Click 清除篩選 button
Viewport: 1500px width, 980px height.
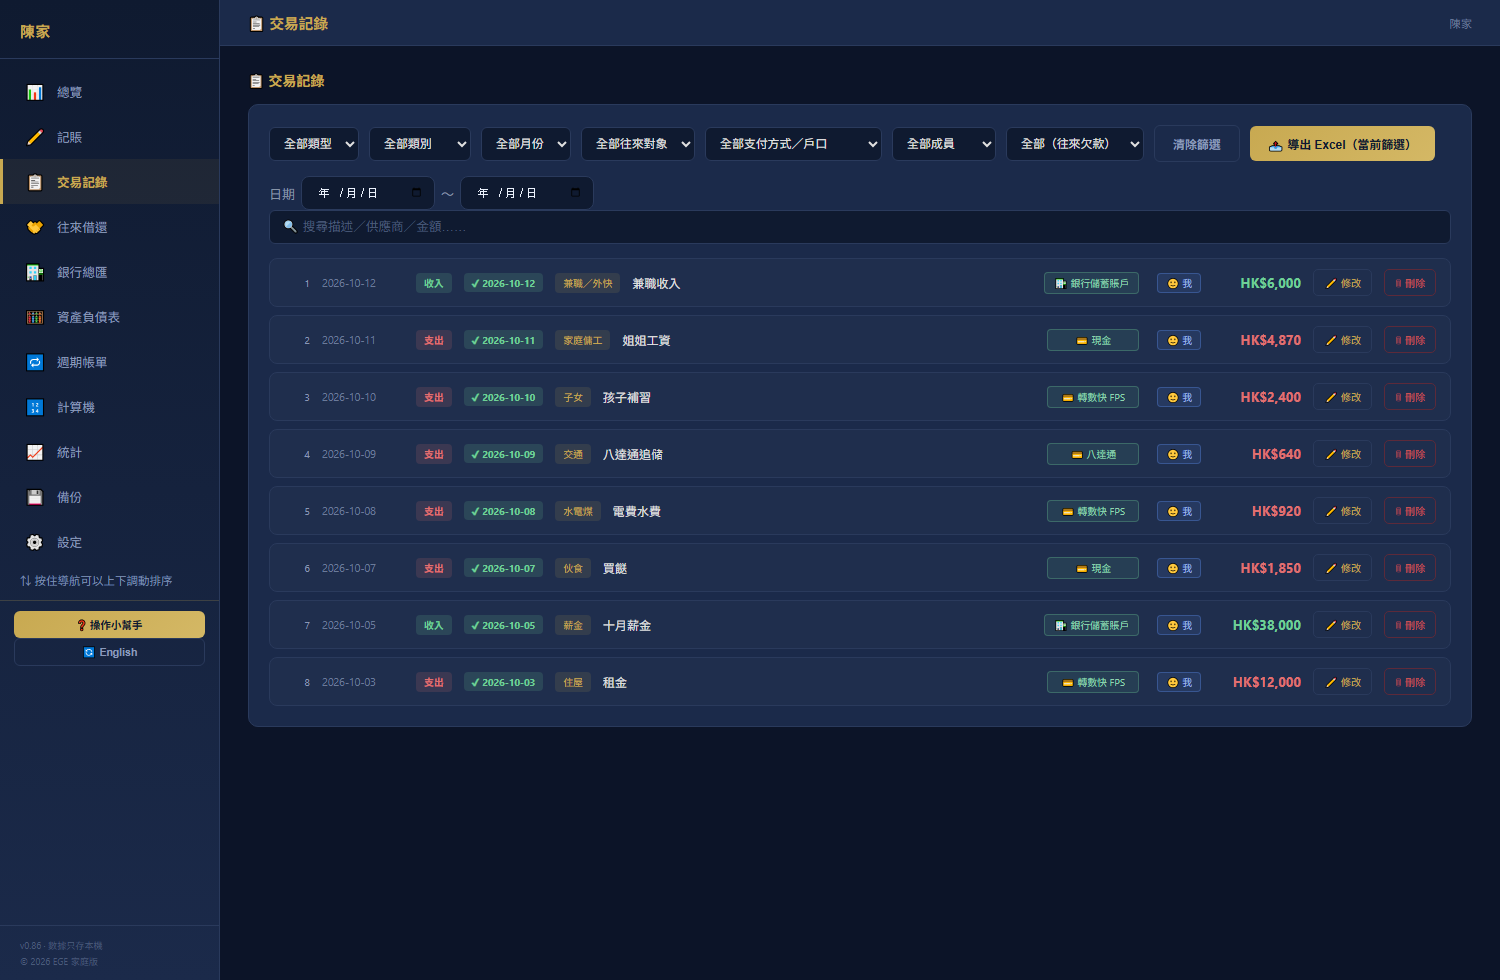pos(1197,144)
